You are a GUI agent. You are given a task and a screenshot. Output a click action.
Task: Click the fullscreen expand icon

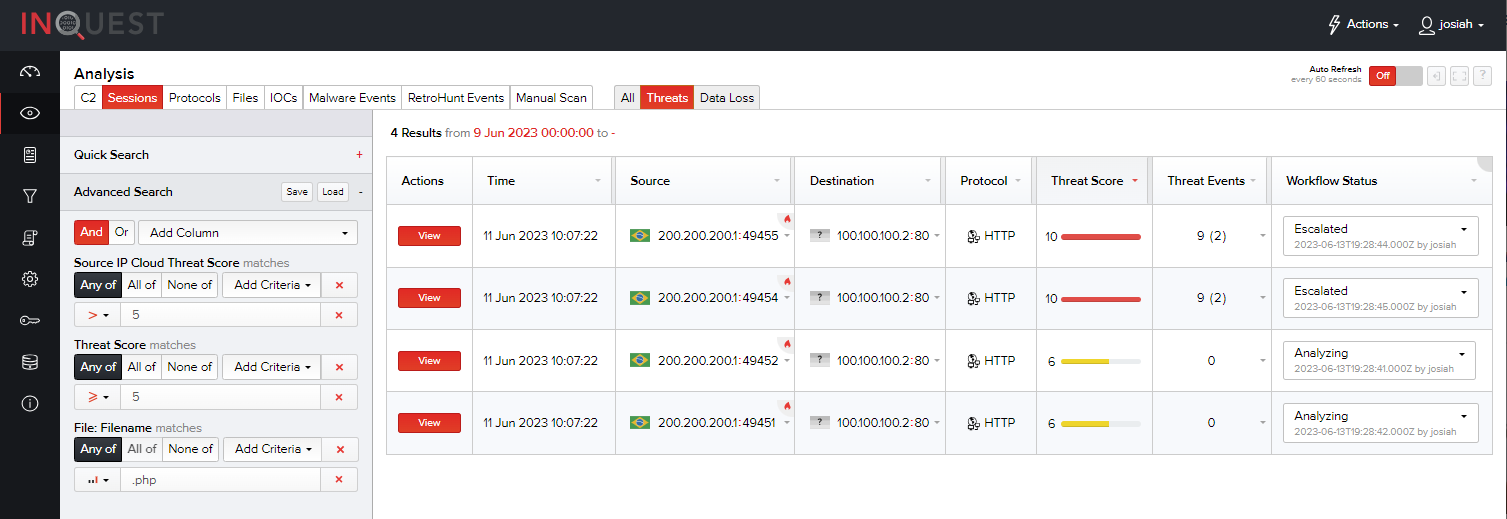pyautogui.click(x=1459, y=76)
